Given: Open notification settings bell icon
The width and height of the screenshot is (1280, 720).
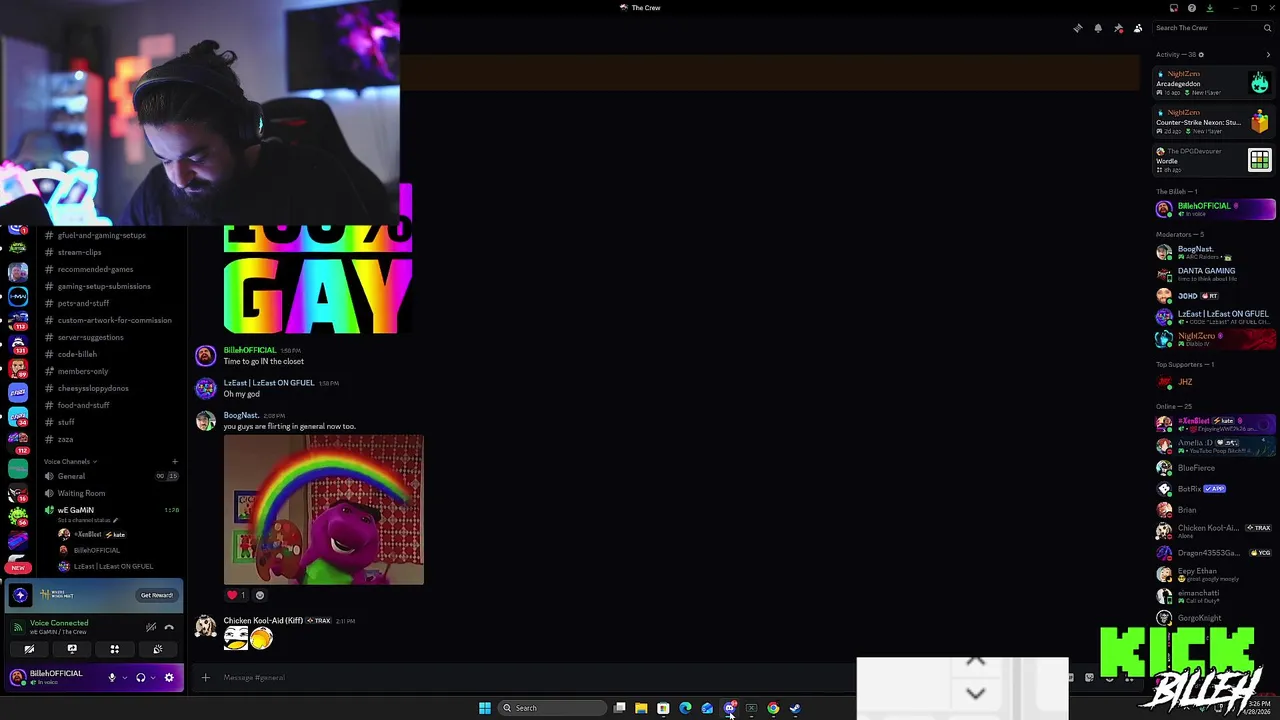Looking at the screenshot, I should coord(1098,28).
